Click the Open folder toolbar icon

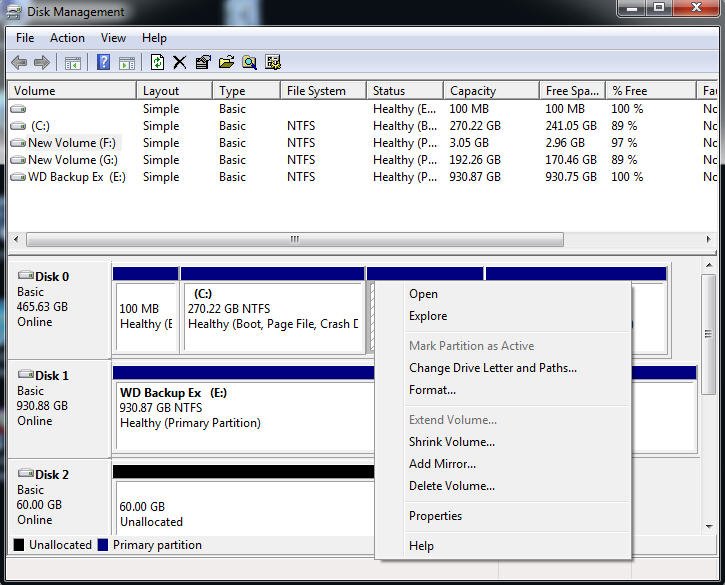point(226,62)
